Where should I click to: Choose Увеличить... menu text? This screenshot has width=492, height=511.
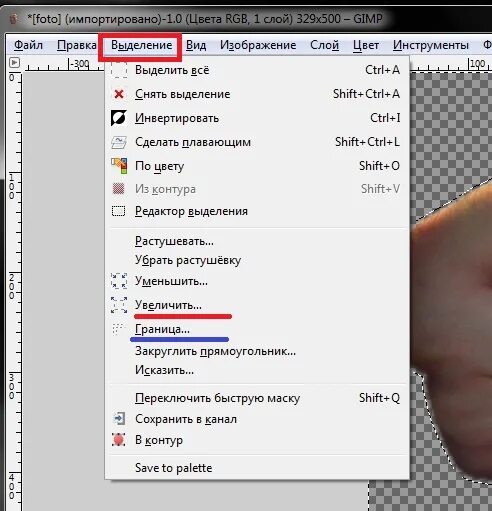(x=168, y=305)
